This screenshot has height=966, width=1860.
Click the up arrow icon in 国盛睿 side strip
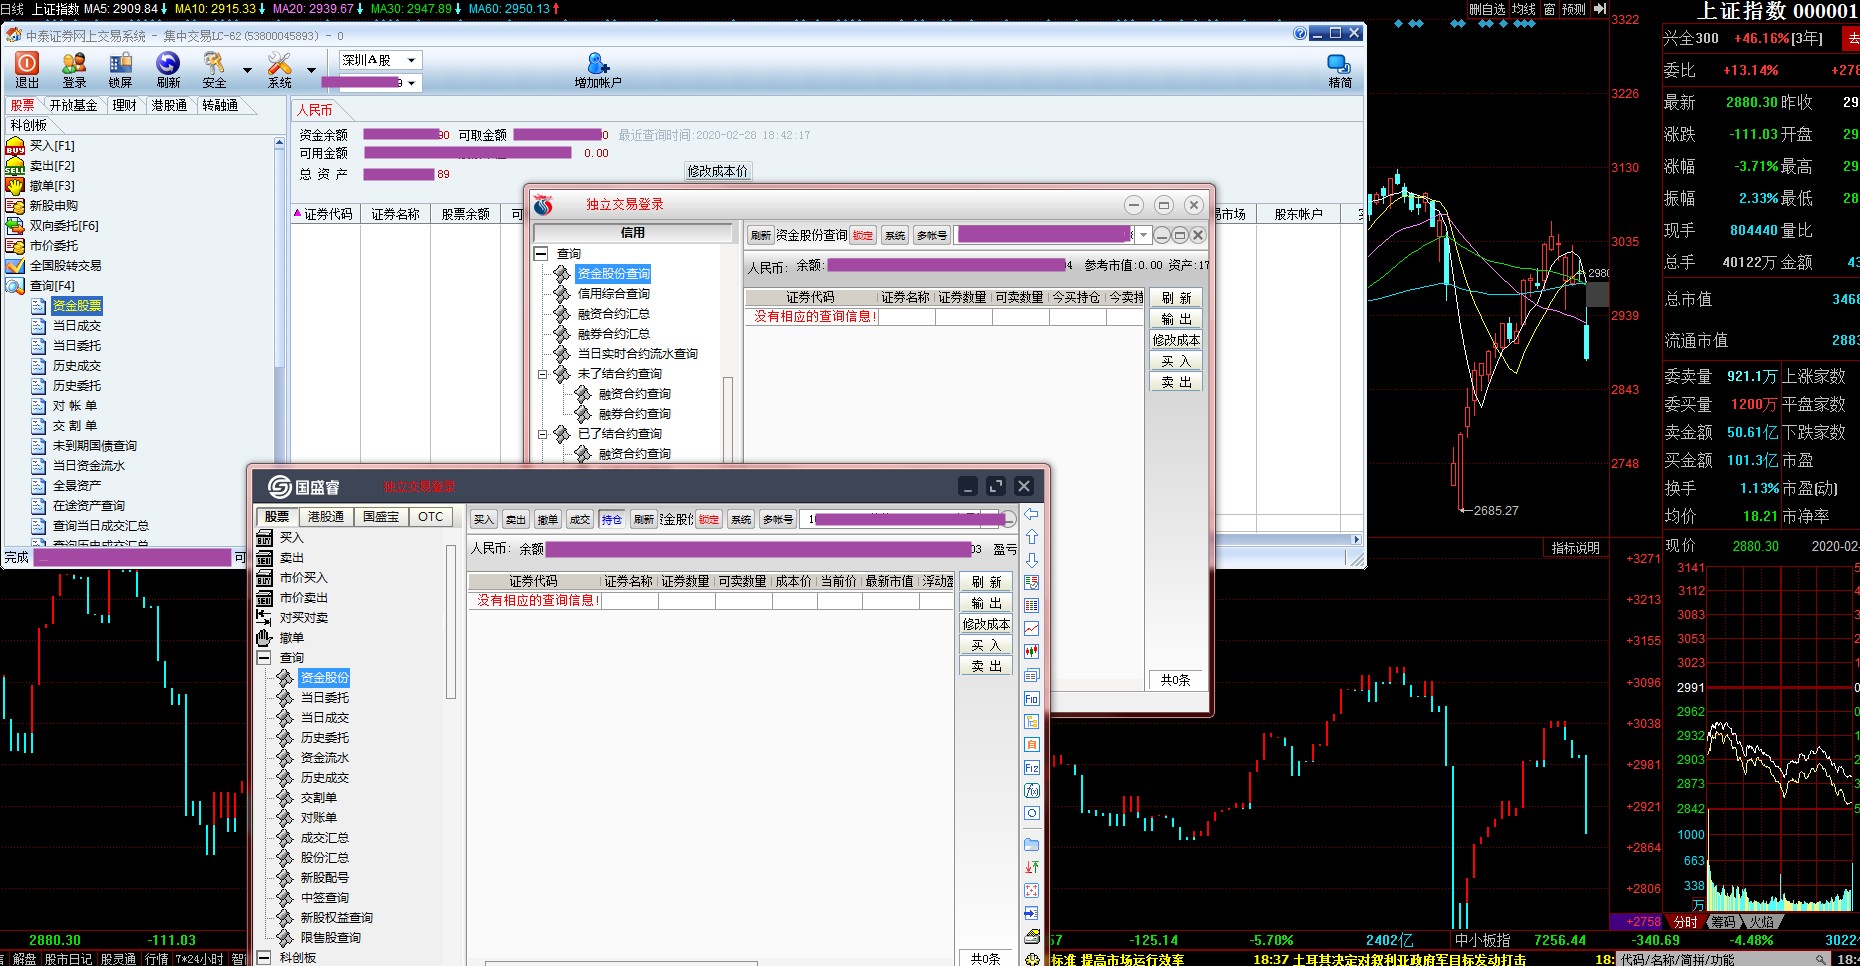click(1032, 537)
